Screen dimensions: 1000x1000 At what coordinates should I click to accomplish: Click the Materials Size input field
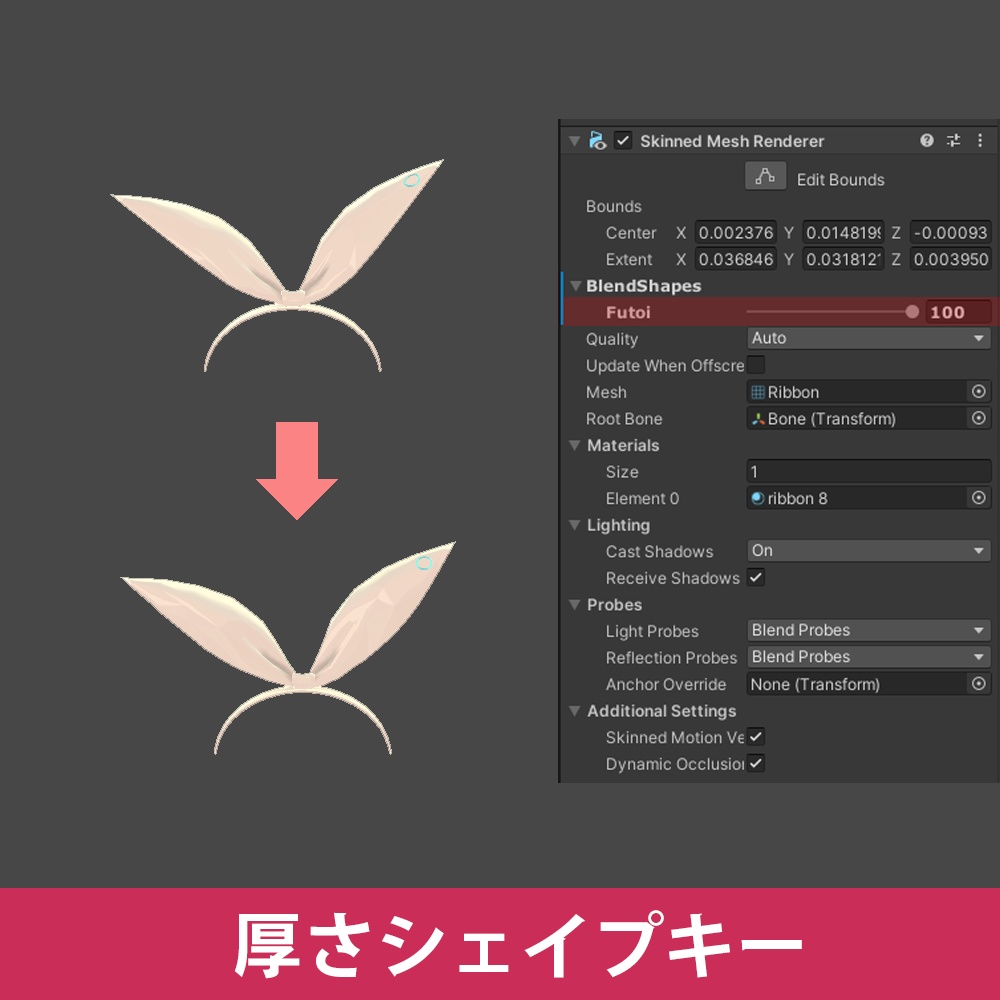click(x=867, y=471)
